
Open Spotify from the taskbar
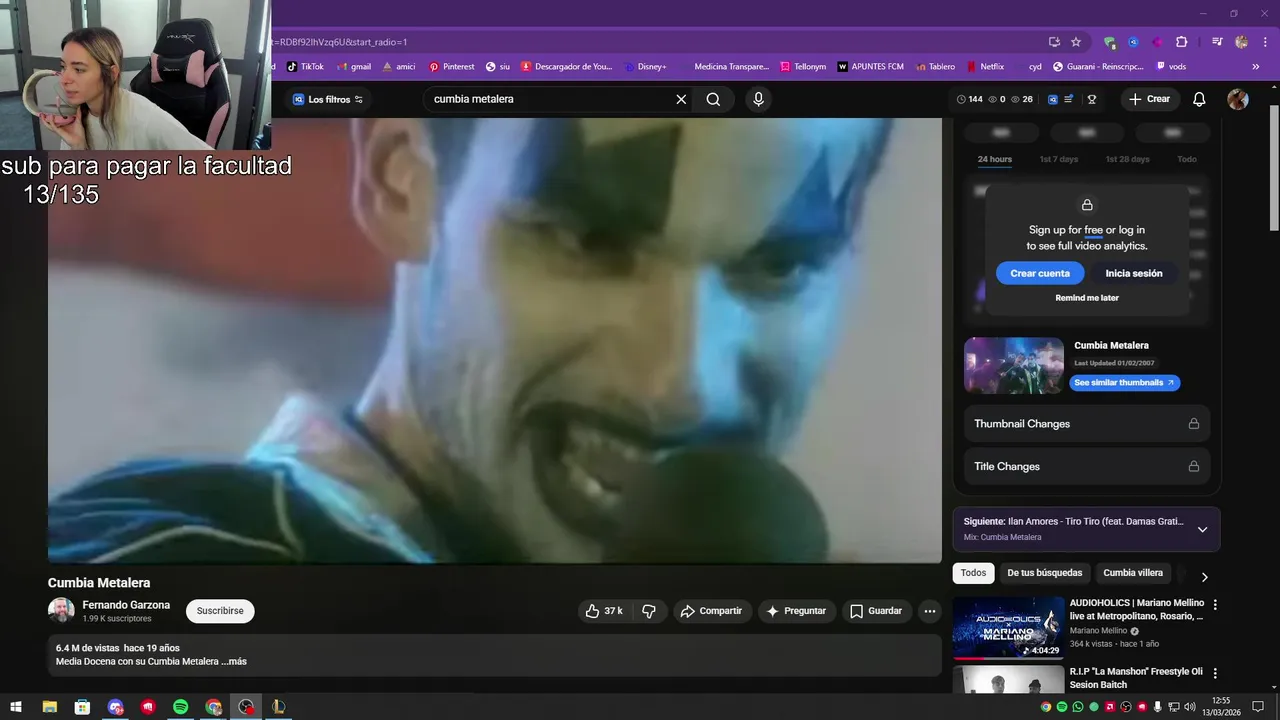click(x=180, y=707)
